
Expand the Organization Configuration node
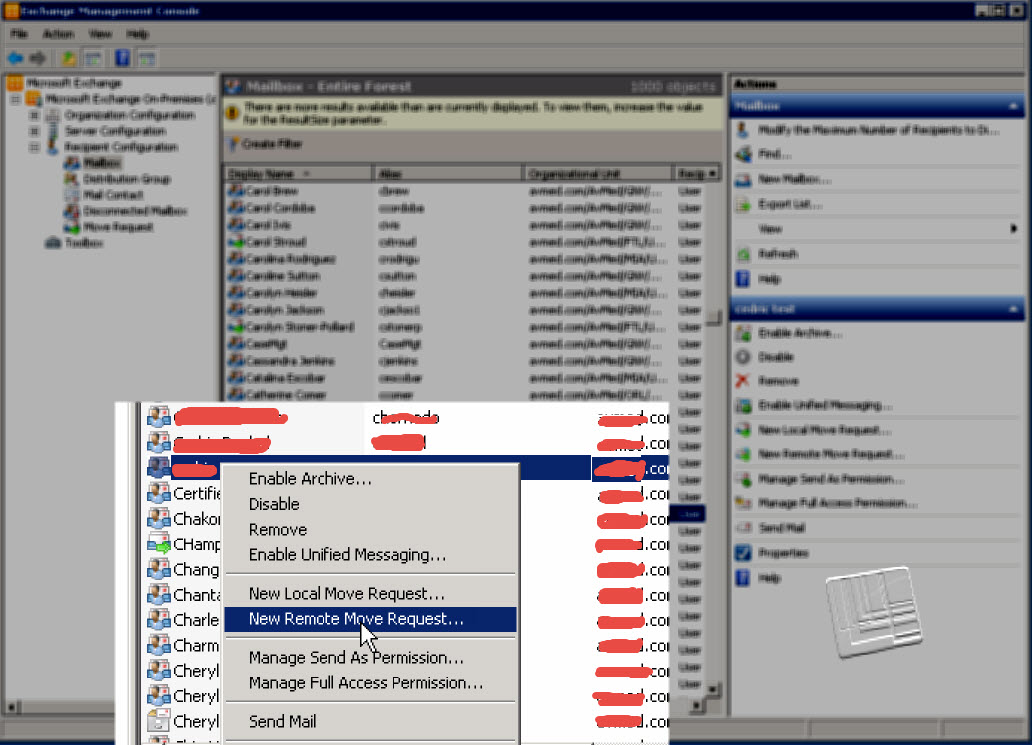(x=34, y=115)
